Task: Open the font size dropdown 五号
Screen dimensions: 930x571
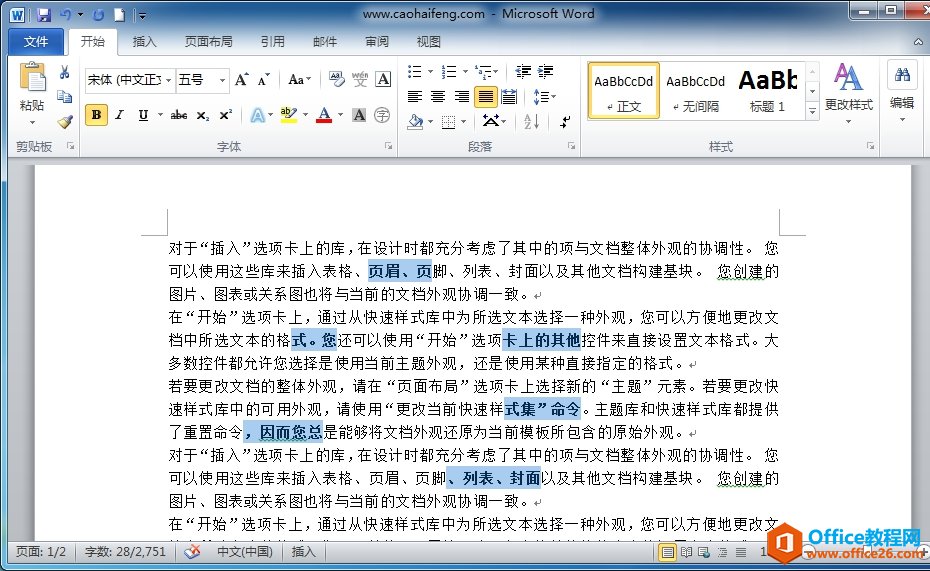Action: click(x=222, y=80)
